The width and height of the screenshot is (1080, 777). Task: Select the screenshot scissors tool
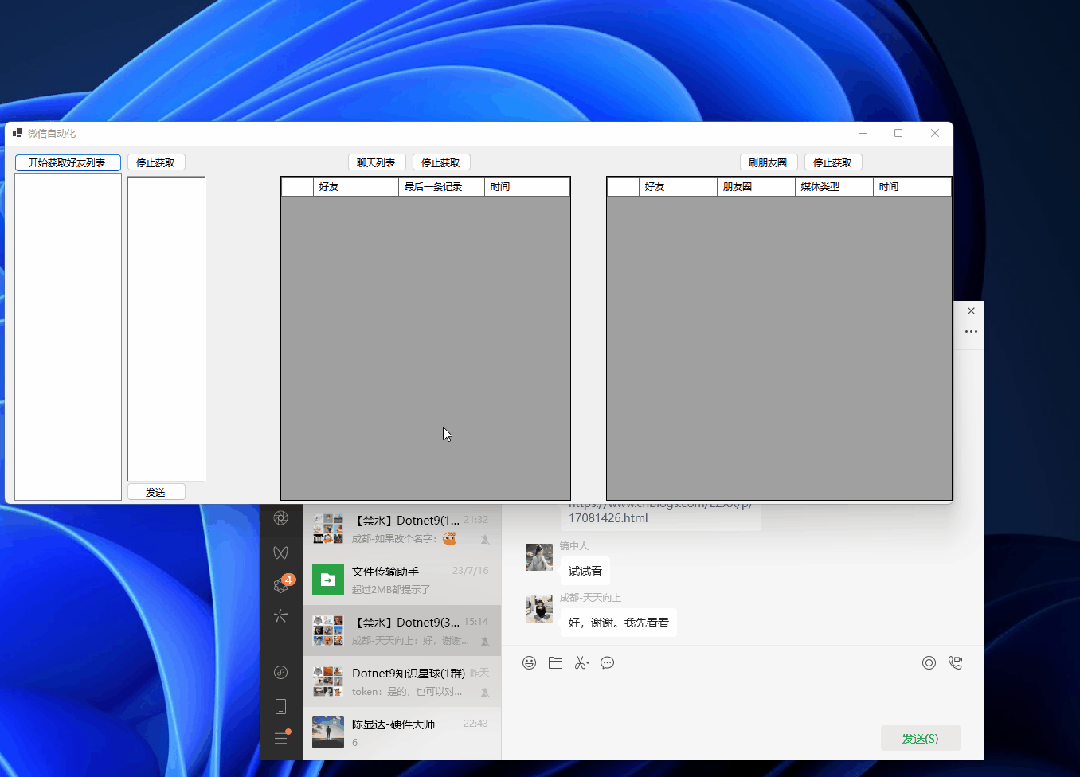point(581,662)
